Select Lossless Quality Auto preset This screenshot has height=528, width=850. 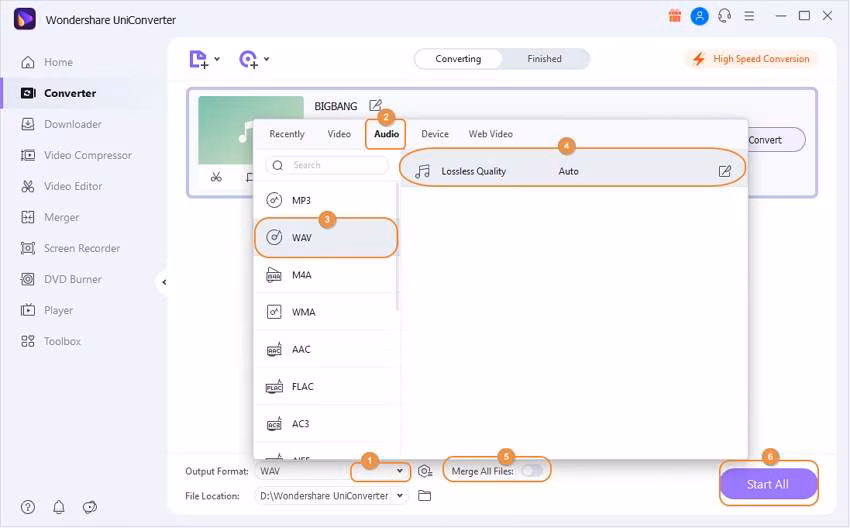pyautogui.click(x=573, y=171)
